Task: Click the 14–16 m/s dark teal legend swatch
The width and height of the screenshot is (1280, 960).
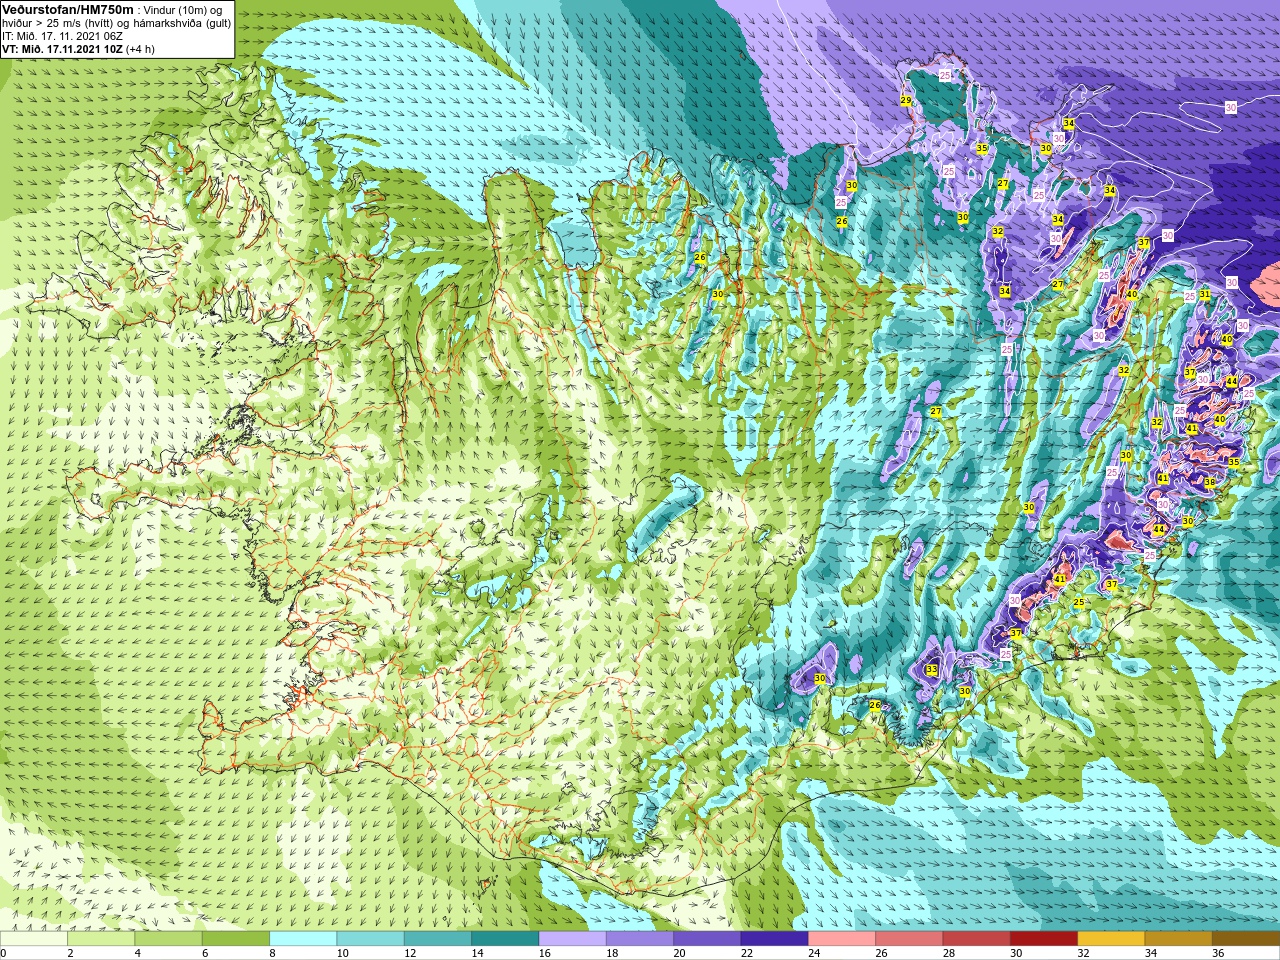Action: pyautogui.click(x=505, y=939)
